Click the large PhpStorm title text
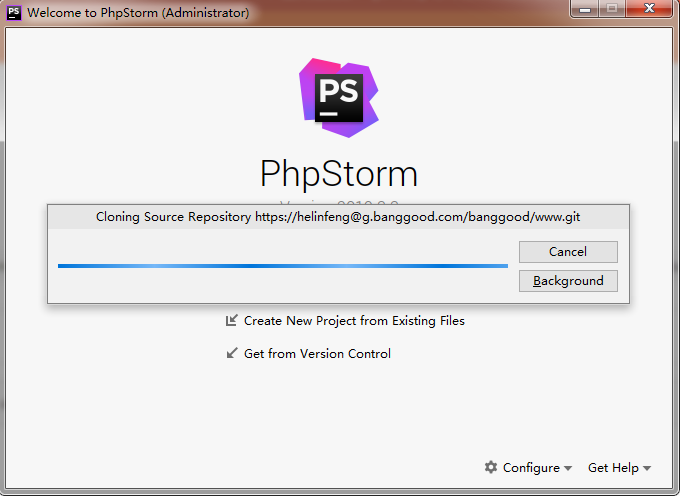 [339, 173]
